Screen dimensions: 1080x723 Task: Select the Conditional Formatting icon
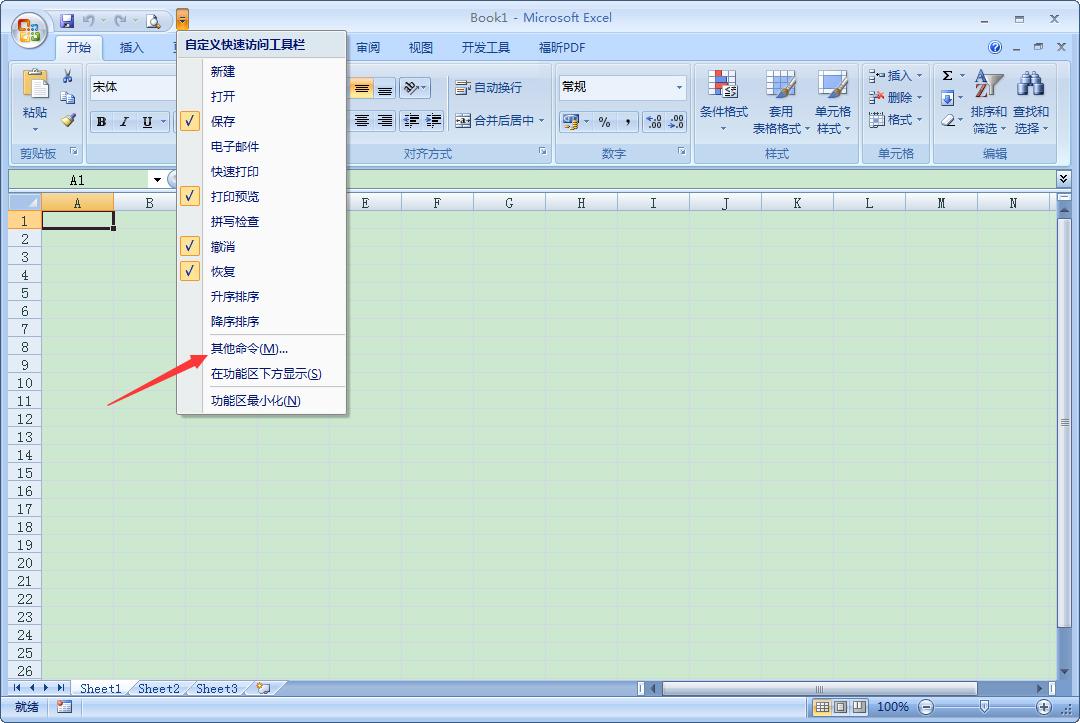(723, 98)
